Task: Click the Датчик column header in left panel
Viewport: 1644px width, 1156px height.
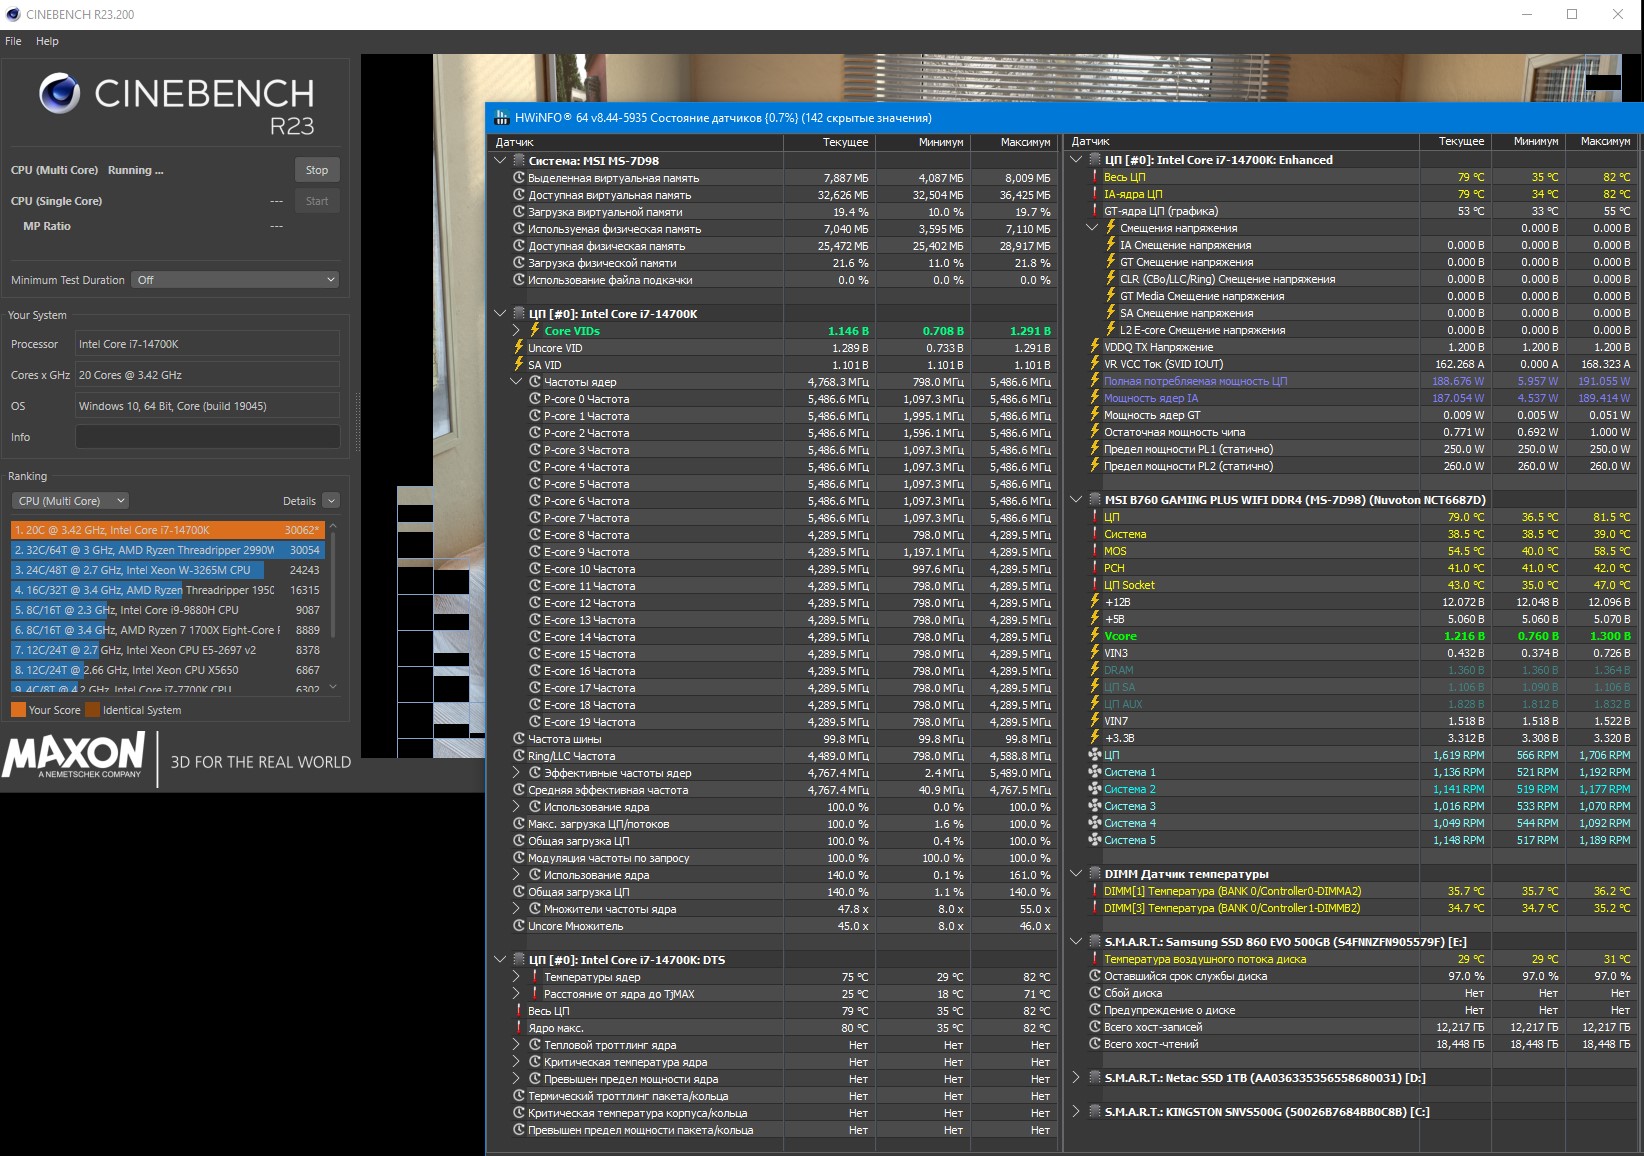Action: point(635,142)
